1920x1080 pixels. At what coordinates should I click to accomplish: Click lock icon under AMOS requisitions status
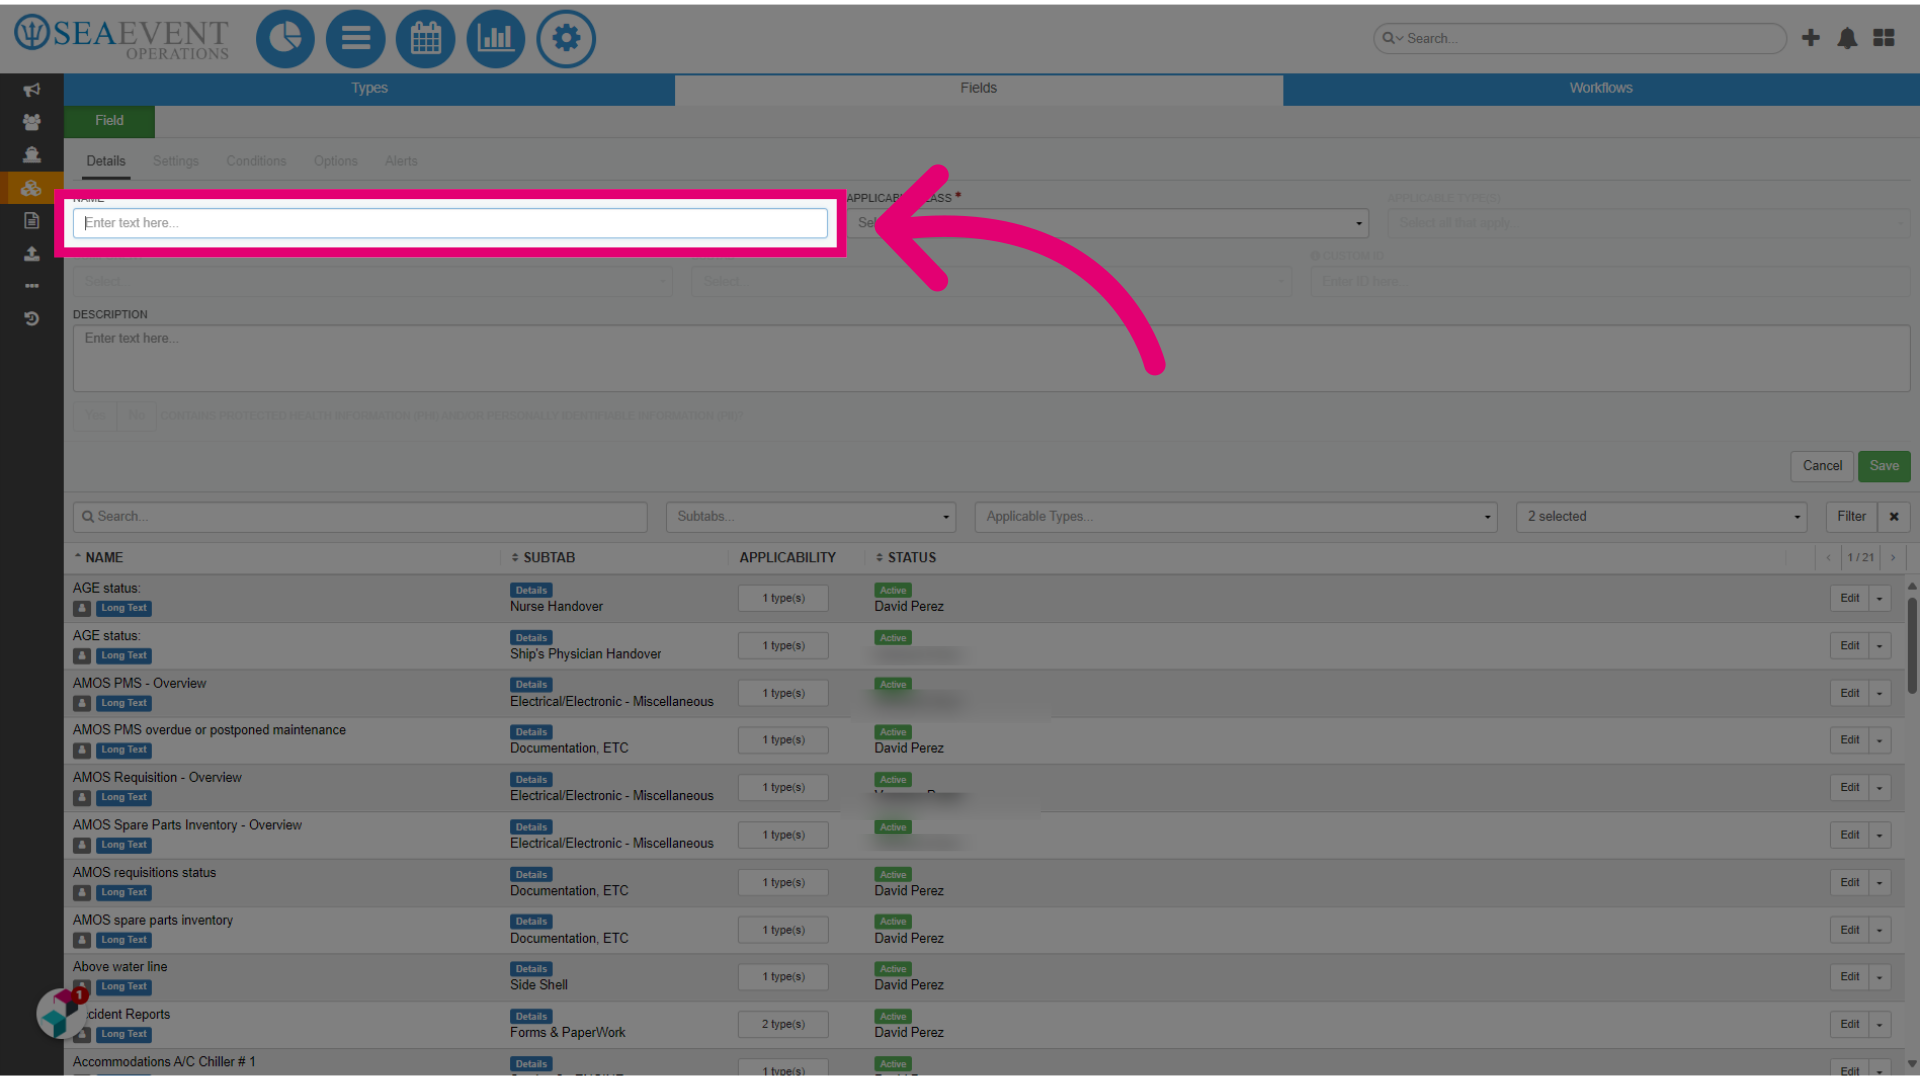pos(82,893)
